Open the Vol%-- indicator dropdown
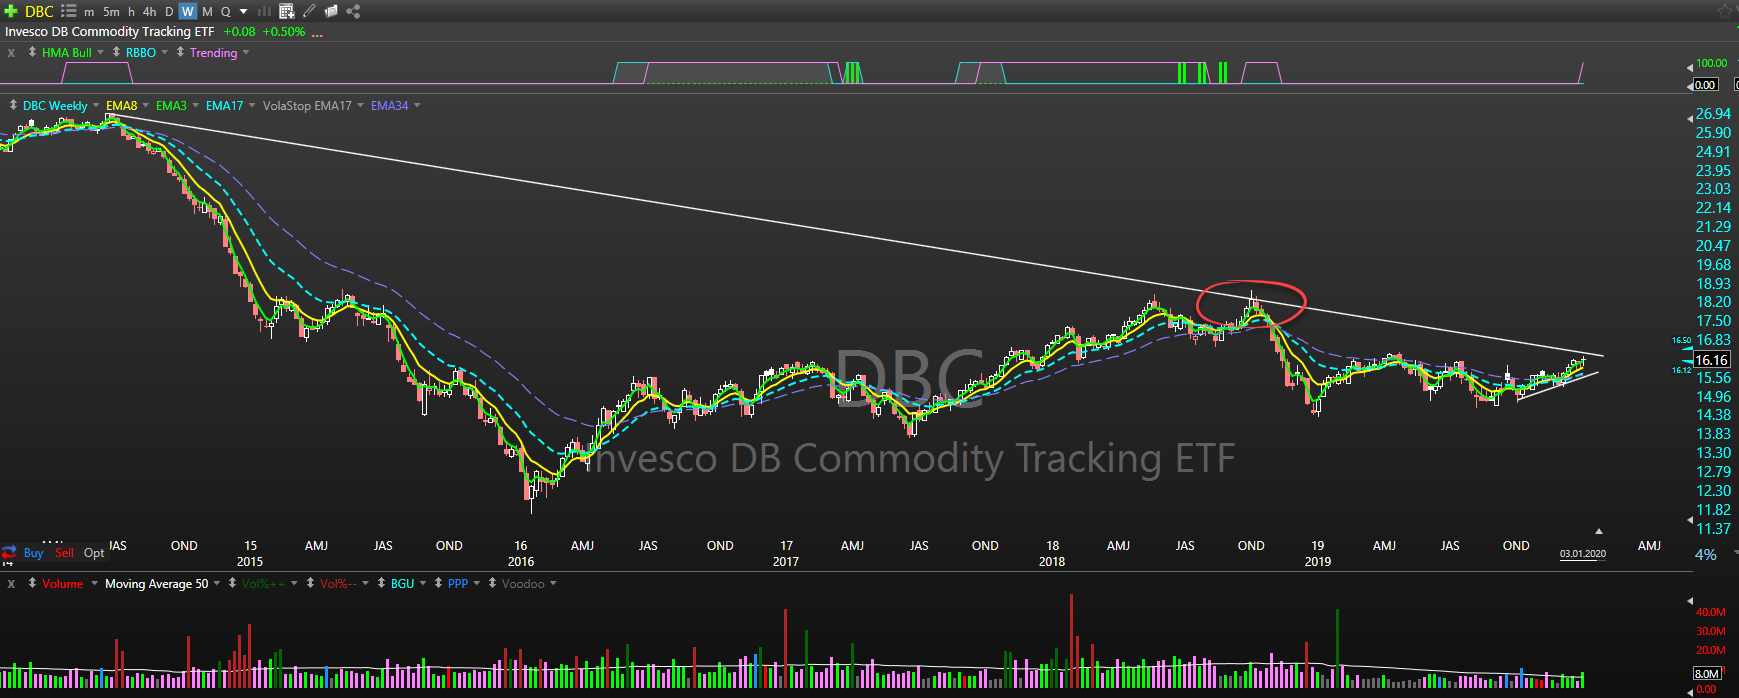This screenshot has height=698, width=1739. click(366, 584)
